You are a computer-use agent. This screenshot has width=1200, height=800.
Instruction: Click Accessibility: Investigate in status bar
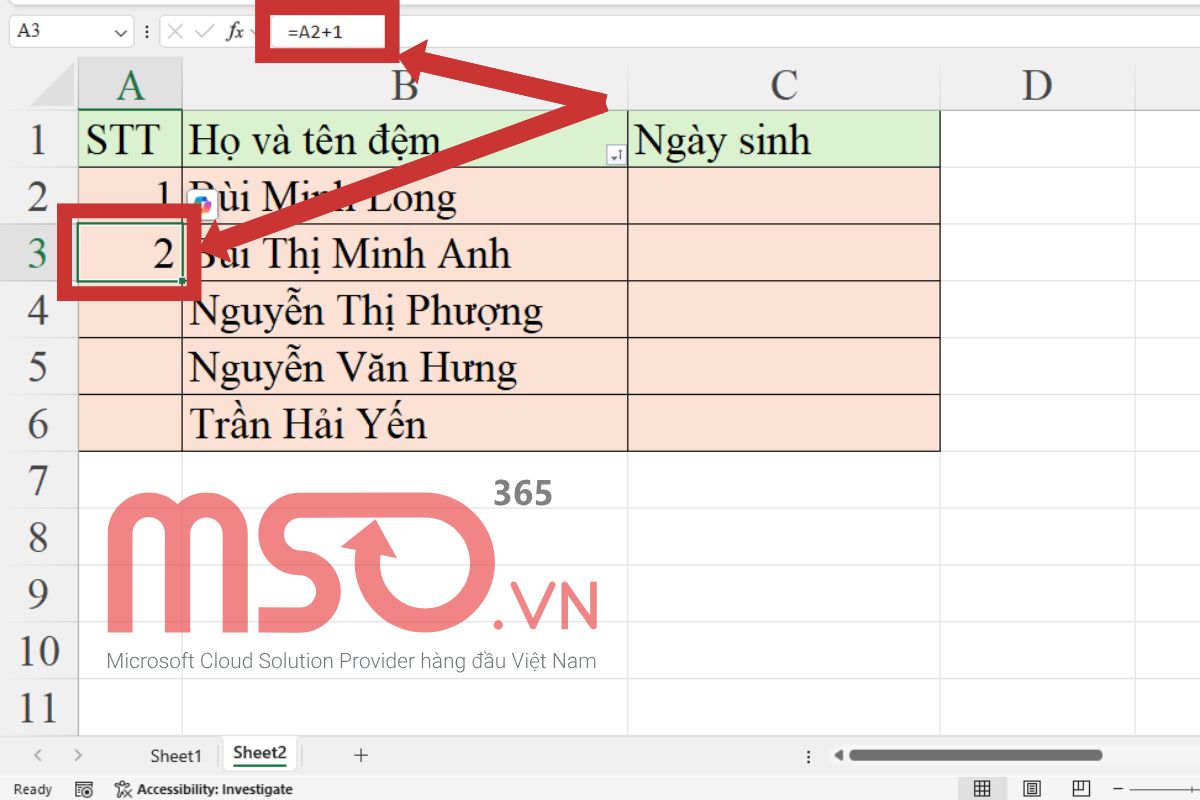(204, 789)
